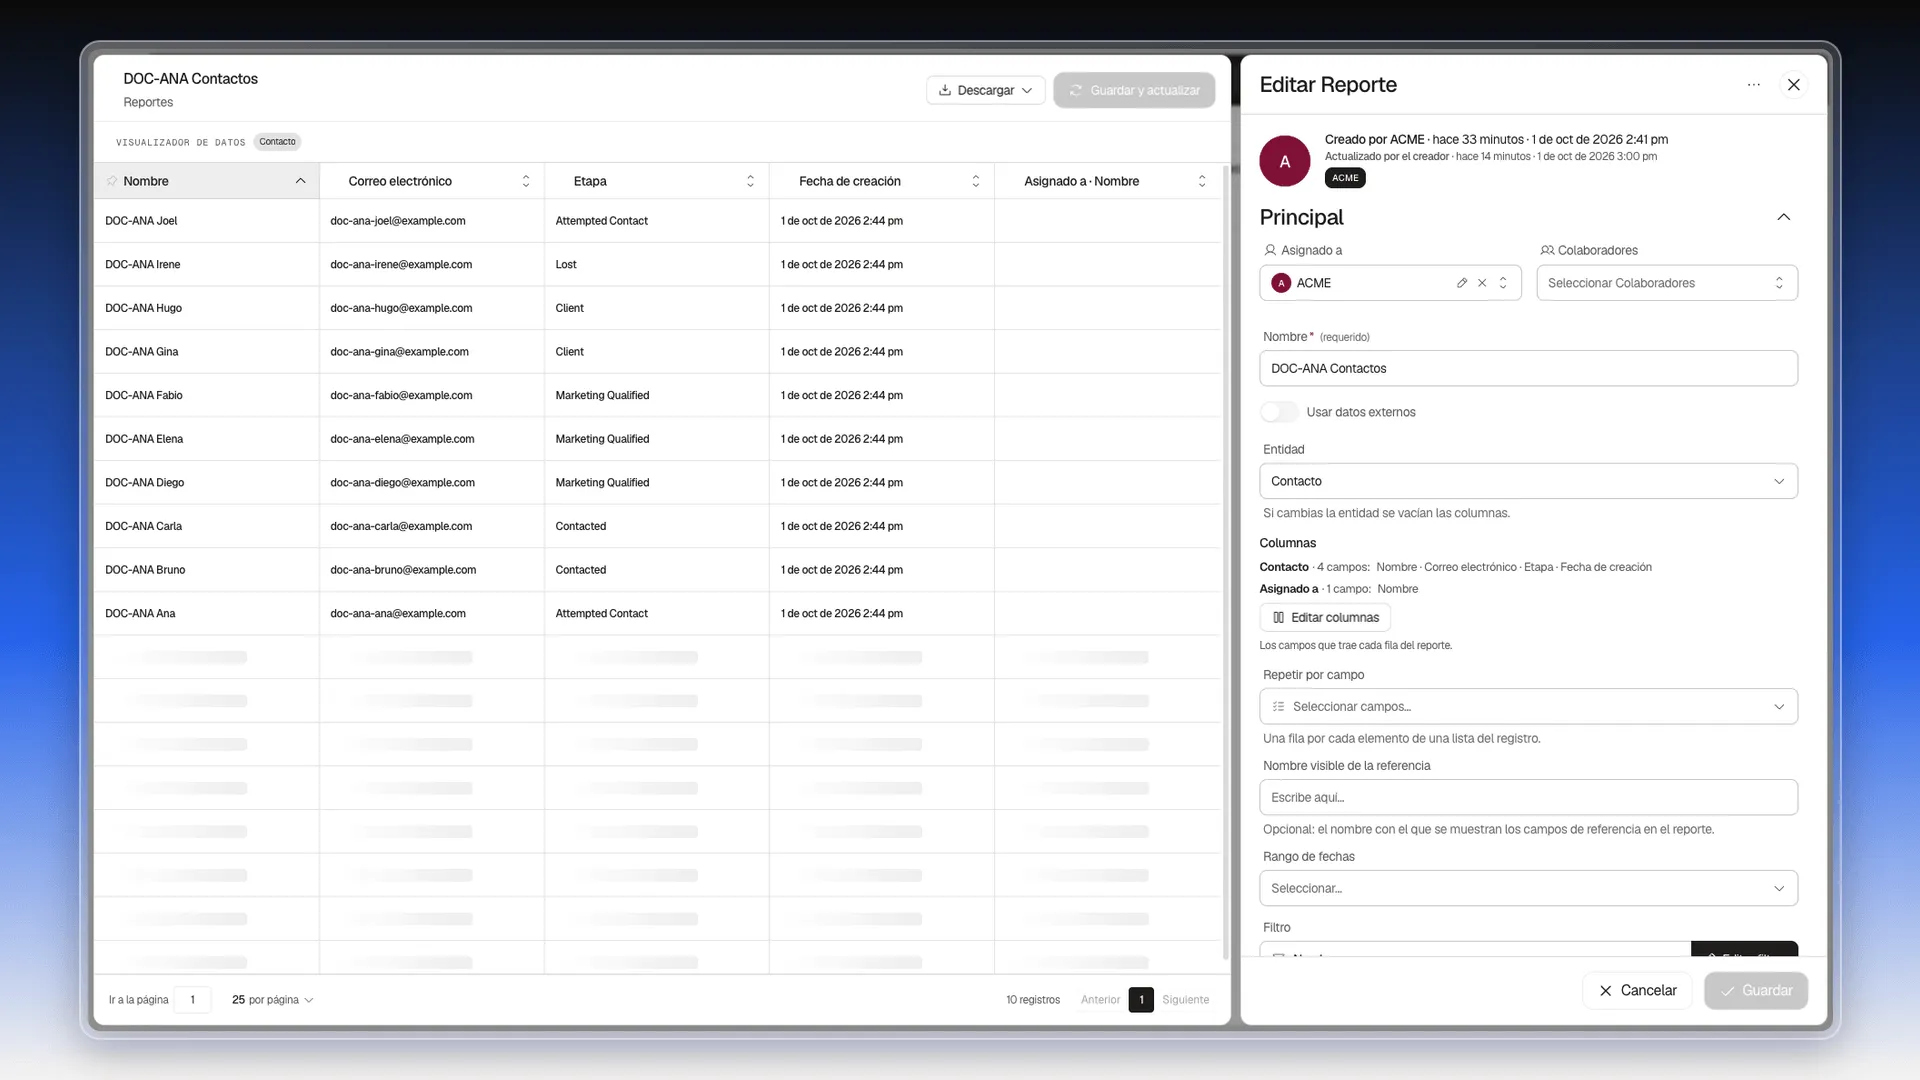Collapse the Principal section chevron
The image size is (1920, 1080).
1783,217
